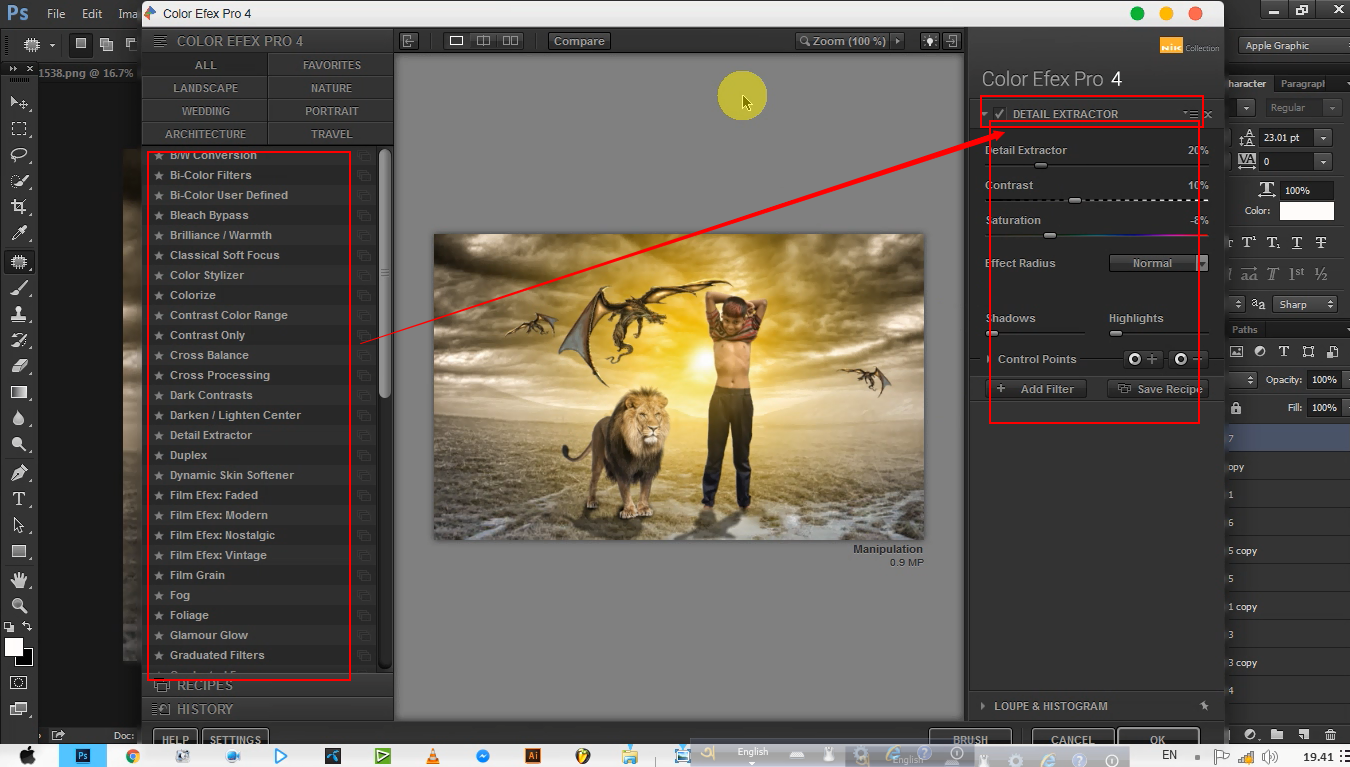Select the Zoom tool in Photoshop toolbar
The height and width of the screenshot is (767, 1350).
(x=19, y=605)
